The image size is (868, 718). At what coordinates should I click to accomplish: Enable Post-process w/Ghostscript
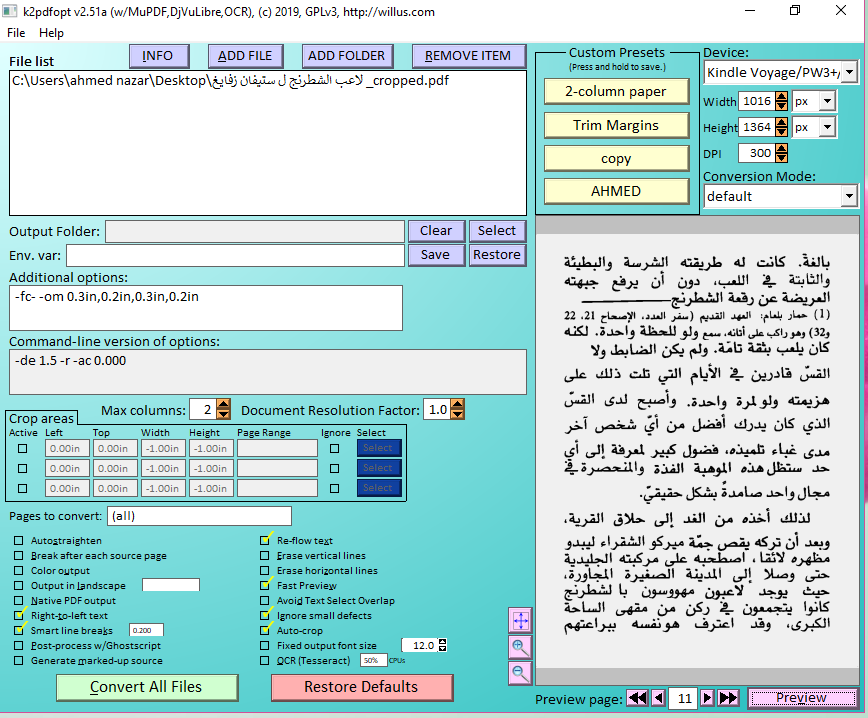click(x=19, y=645)
